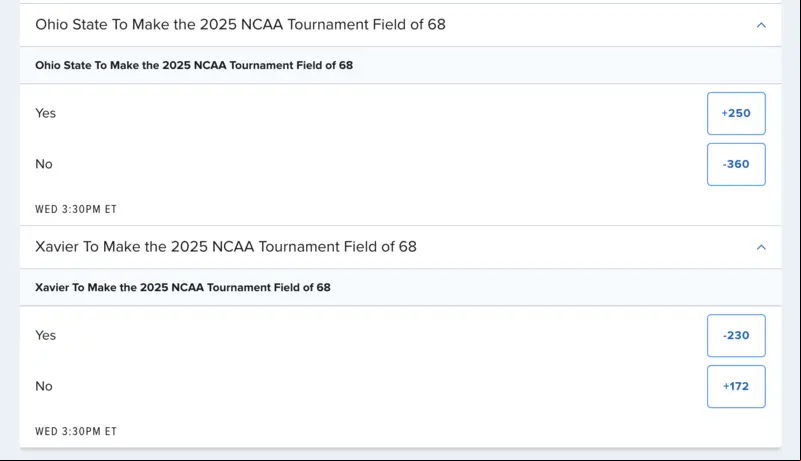The image size is (801, 461).
Task: Click the light blue Xavier subheading bar
Action: pos(400,288)
